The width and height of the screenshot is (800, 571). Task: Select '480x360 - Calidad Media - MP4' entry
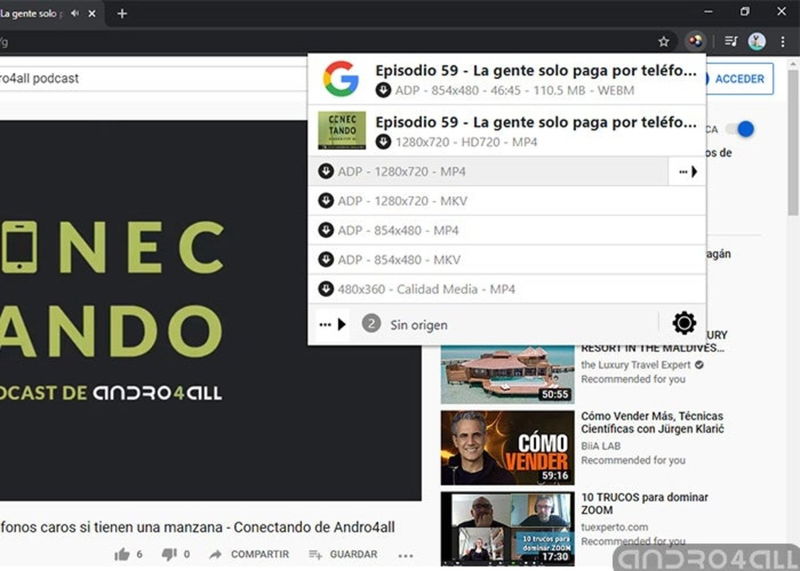(x=507, y=289)
